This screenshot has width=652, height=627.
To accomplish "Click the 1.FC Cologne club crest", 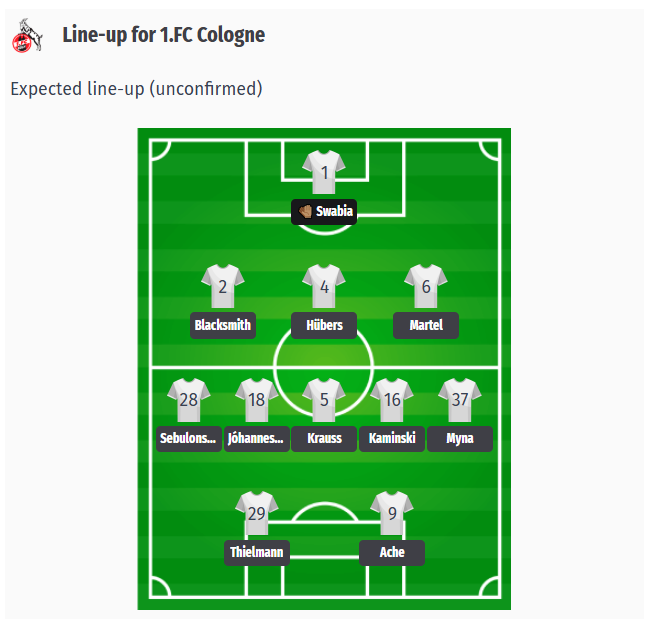I will coord(27,37).
